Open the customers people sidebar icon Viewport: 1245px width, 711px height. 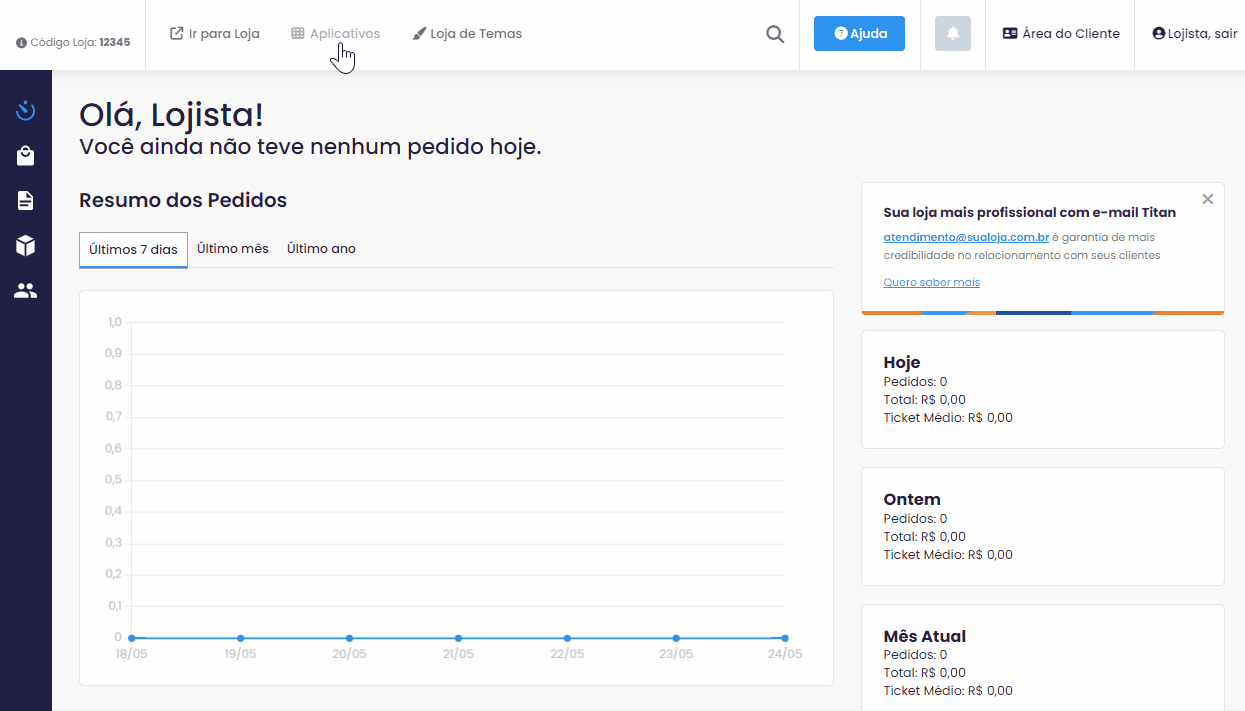(x=26, y=291)
